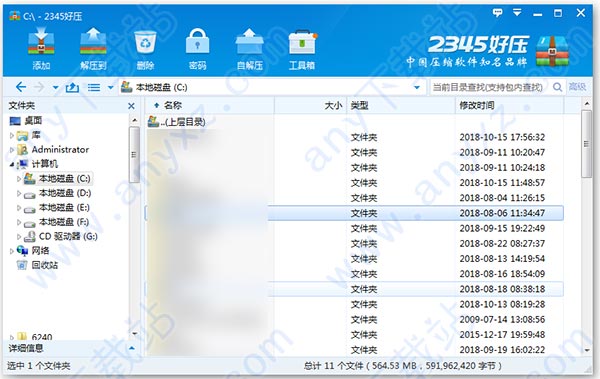Close the 文件夹 folder panel
This screenshot has width=600, height=379.
[x=131, y=106]
